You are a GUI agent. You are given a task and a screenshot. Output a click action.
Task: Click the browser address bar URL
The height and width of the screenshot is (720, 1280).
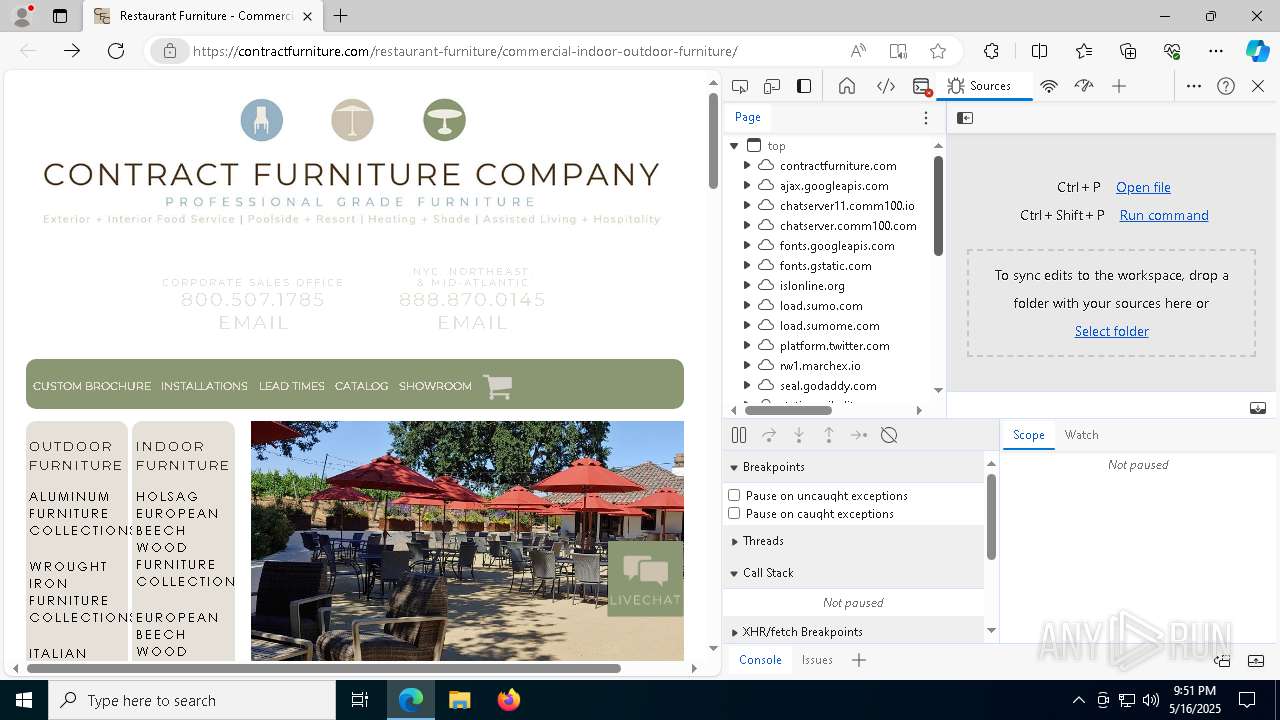[x=465, y=51]
